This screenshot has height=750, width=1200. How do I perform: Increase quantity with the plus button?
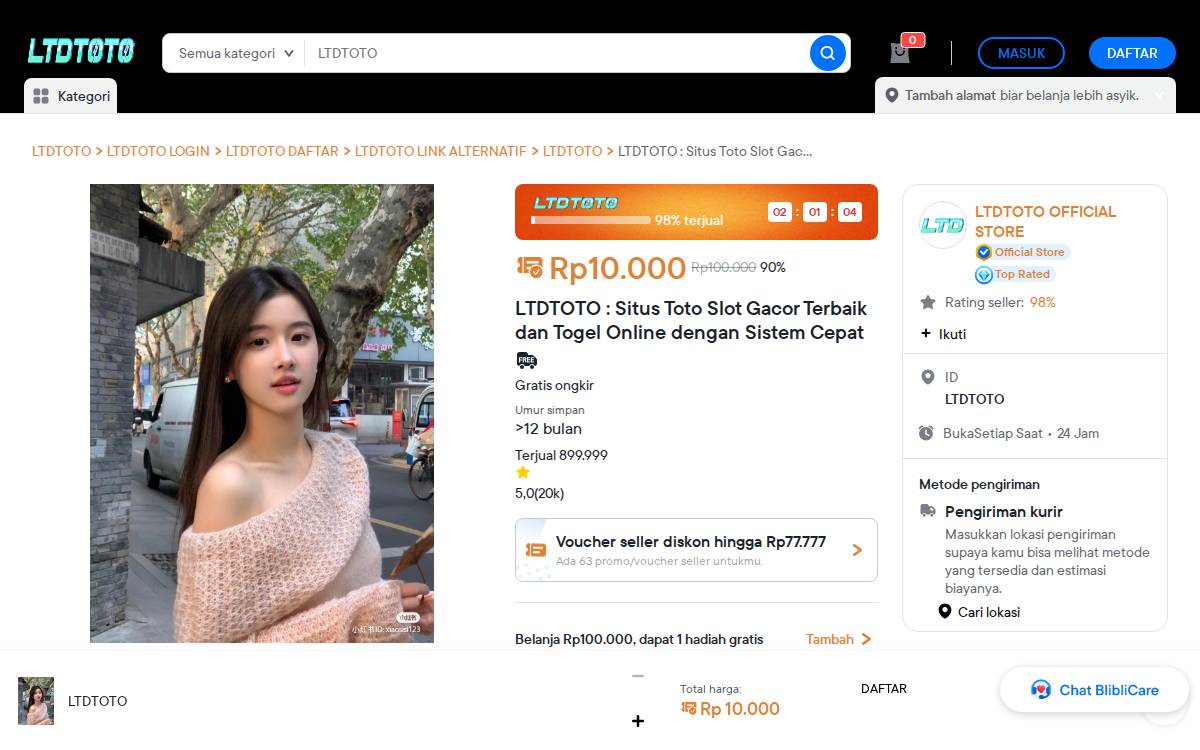point(638,721)
